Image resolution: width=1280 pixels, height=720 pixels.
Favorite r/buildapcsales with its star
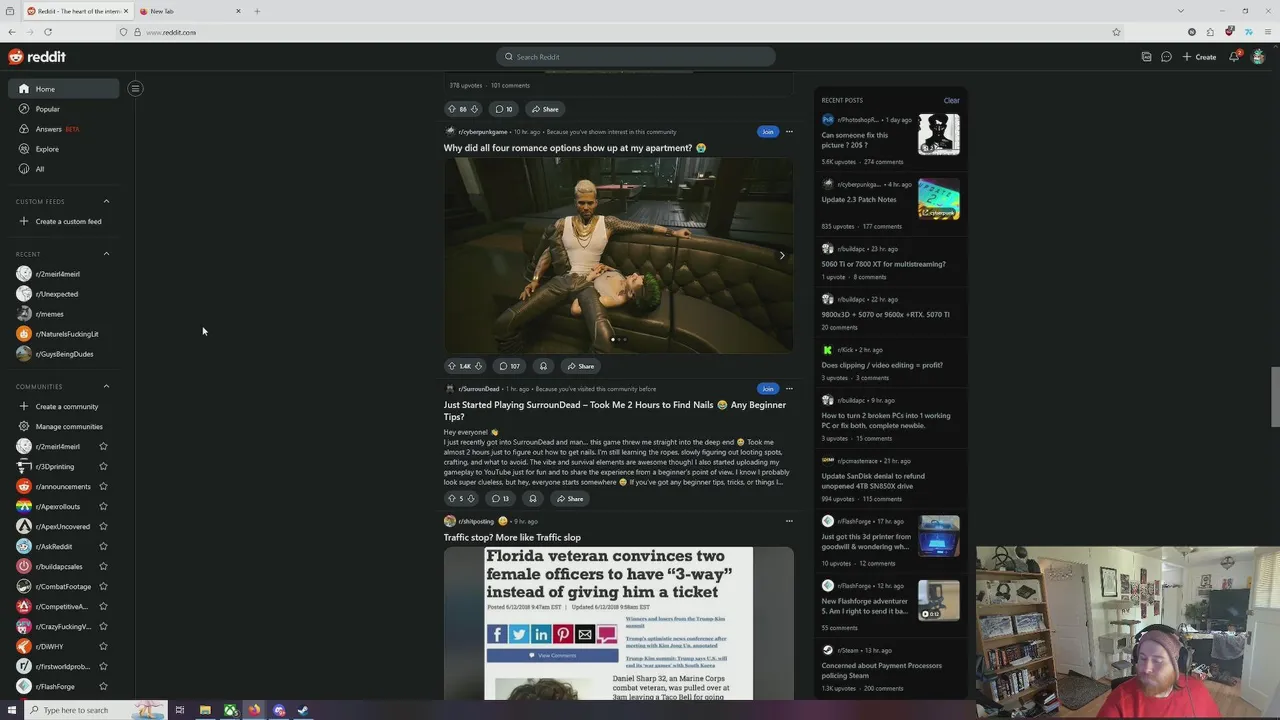pos(103,566)
